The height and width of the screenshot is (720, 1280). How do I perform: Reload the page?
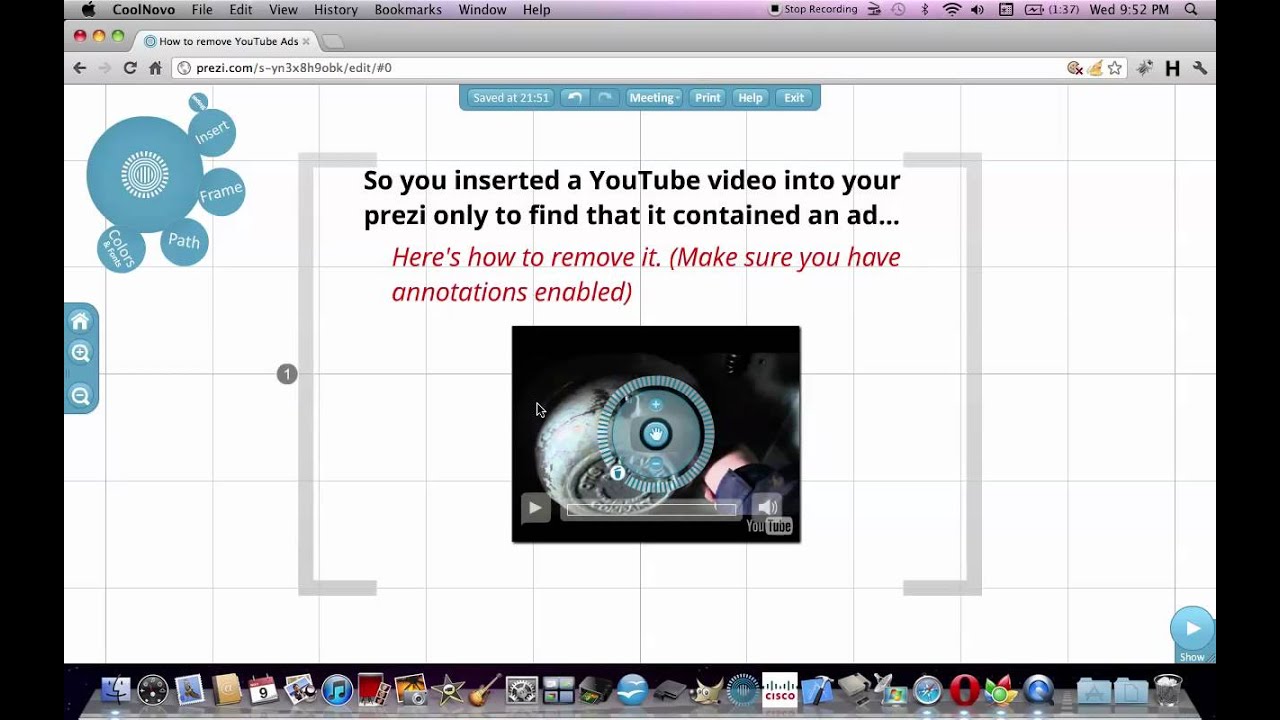pyautogui.click(x=130, y=68)
